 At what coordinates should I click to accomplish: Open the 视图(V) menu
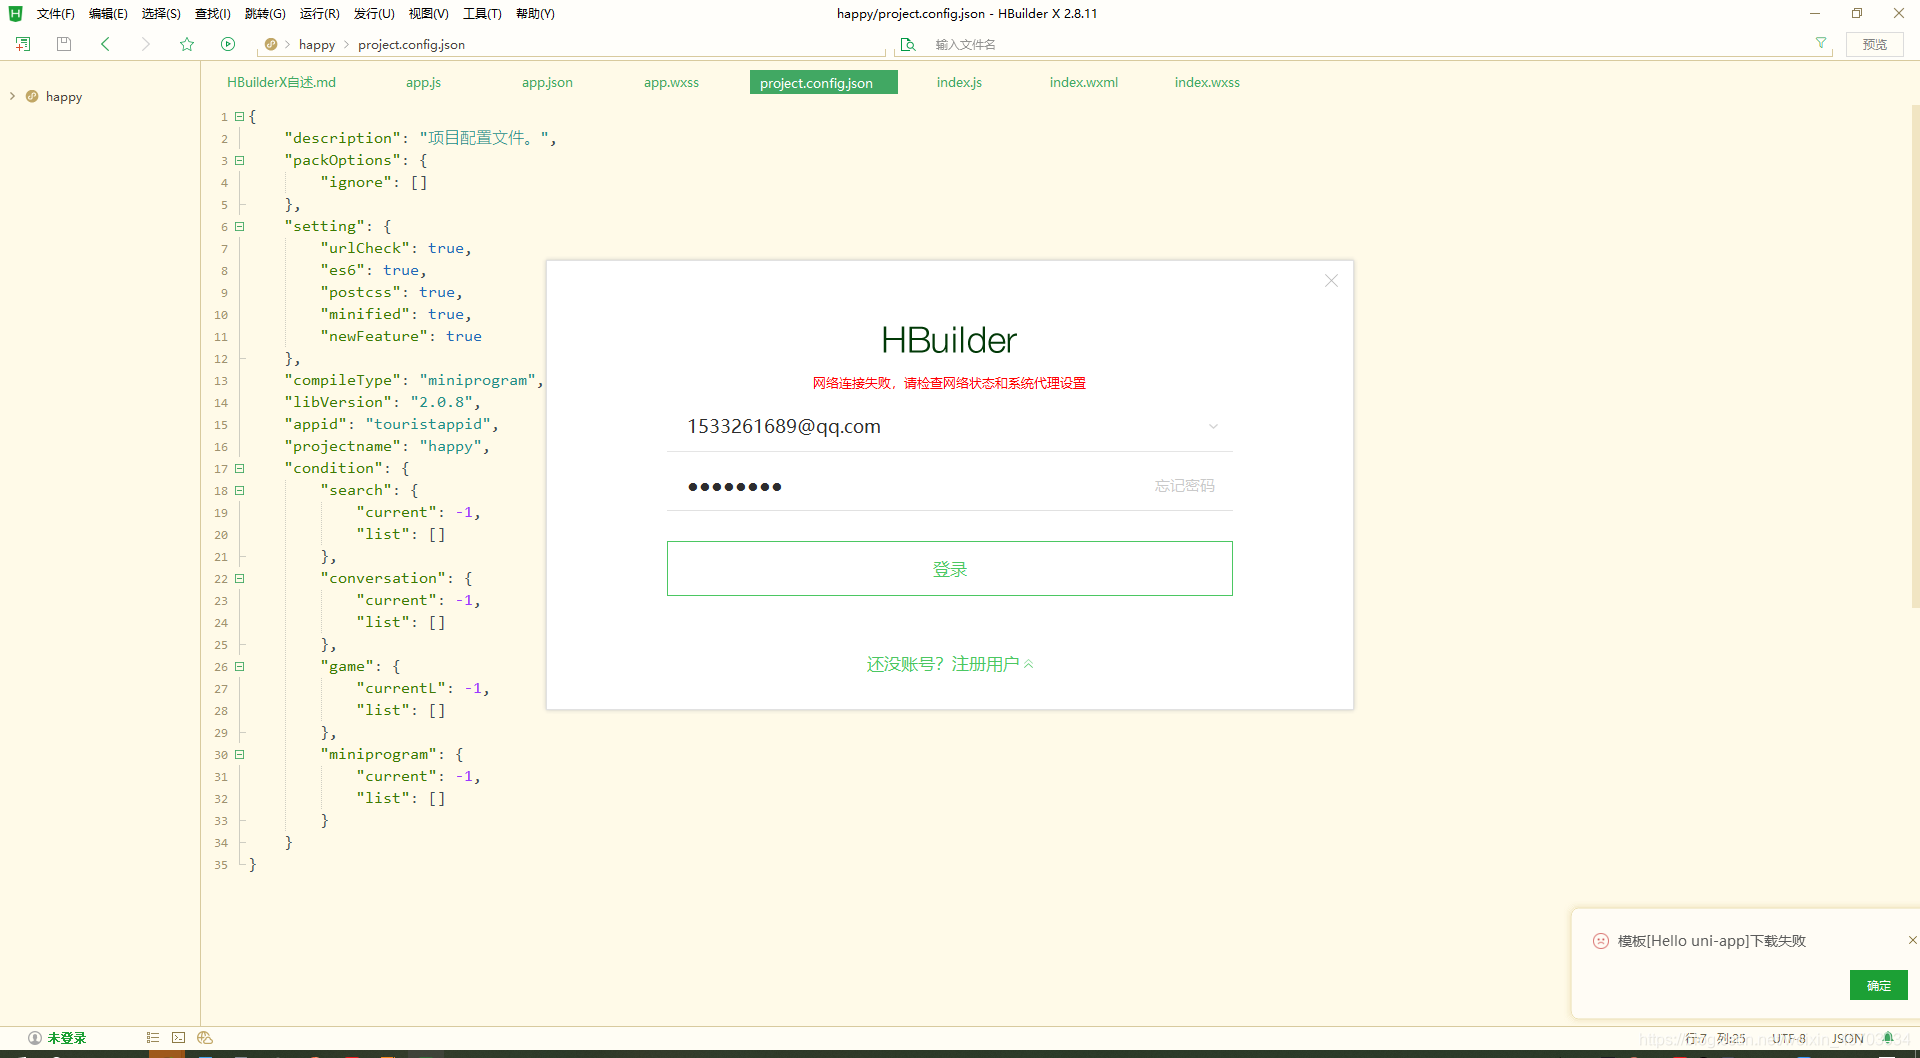pyautogui.click(x=428, y=14)
